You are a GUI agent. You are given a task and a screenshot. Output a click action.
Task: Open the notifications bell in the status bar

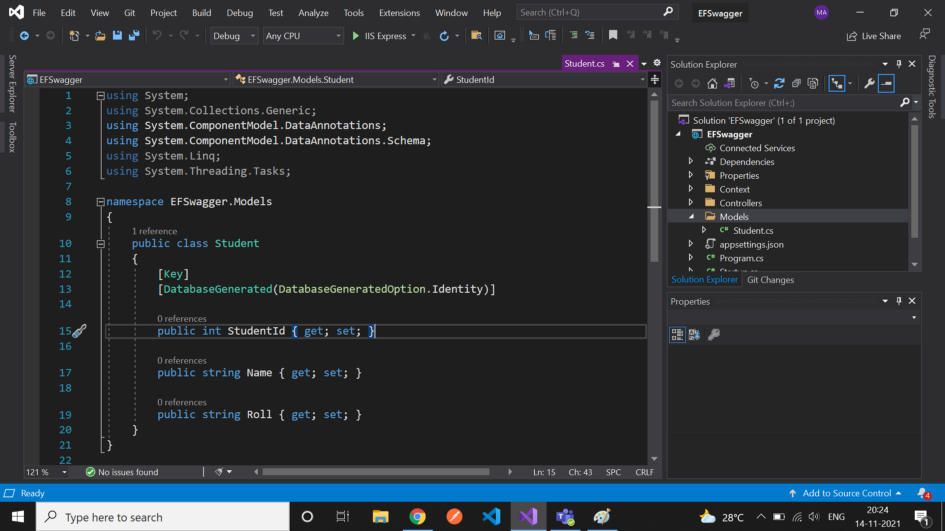tap(923, 493)
